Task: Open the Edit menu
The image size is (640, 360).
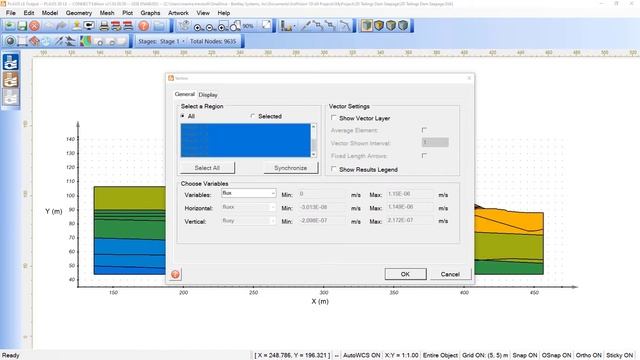Action: [29, 13]
